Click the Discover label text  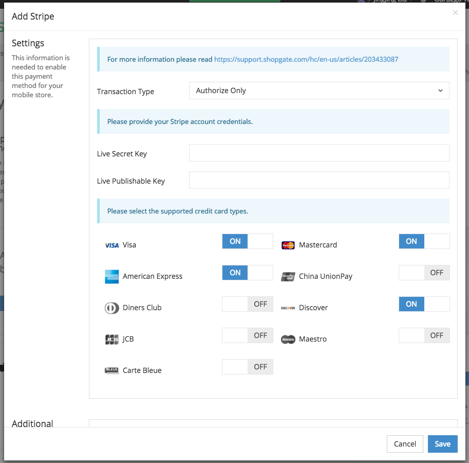(x=313, y=308)
